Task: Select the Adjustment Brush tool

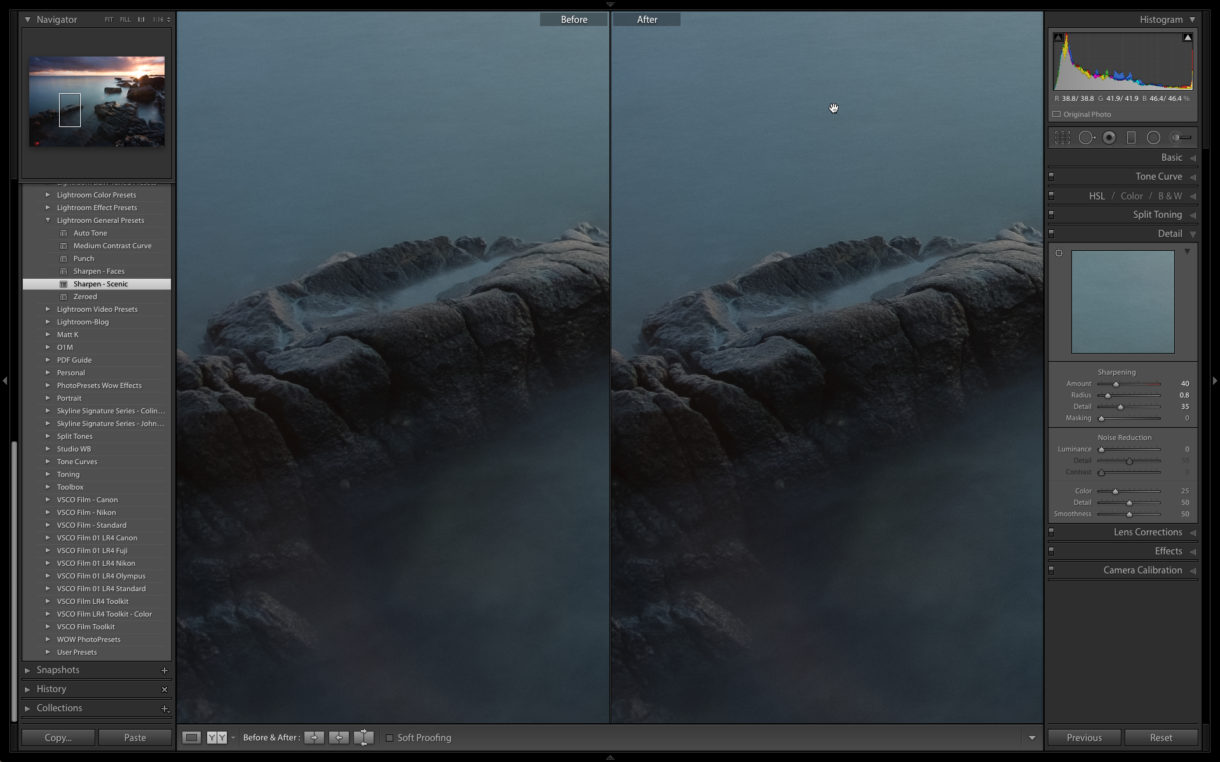Action: (1178, 138)
